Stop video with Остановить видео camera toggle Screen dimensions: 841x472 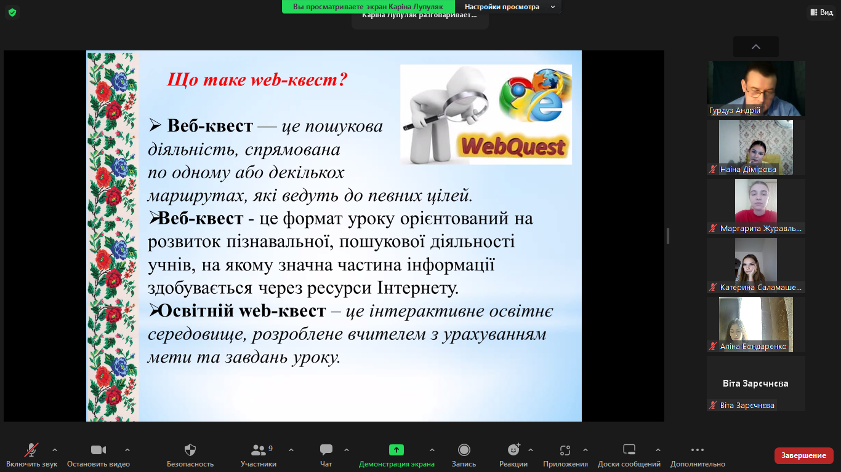[98, 451]
